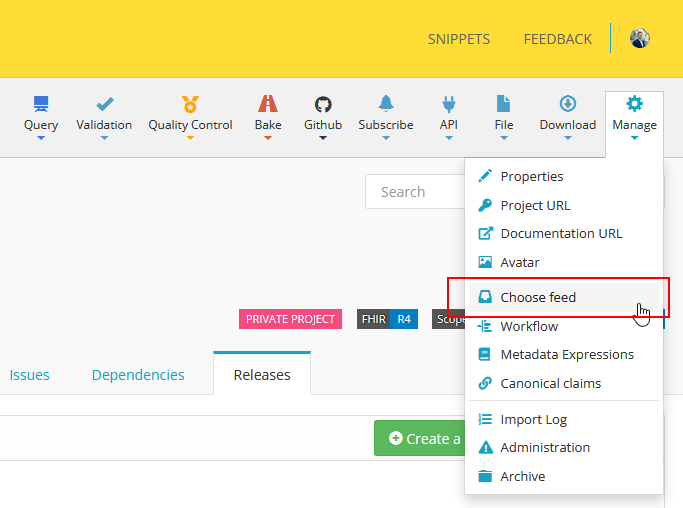Screen dimensions: 683x508
Task: Open the Subscribe bell icon
Action: point(386,104)
